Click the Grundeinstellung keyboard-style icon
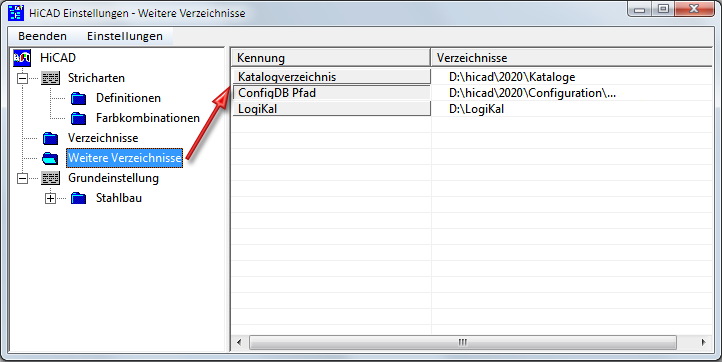Image resolution: width=722 pixels, height=362 pixels. click(x=50, y=178)
